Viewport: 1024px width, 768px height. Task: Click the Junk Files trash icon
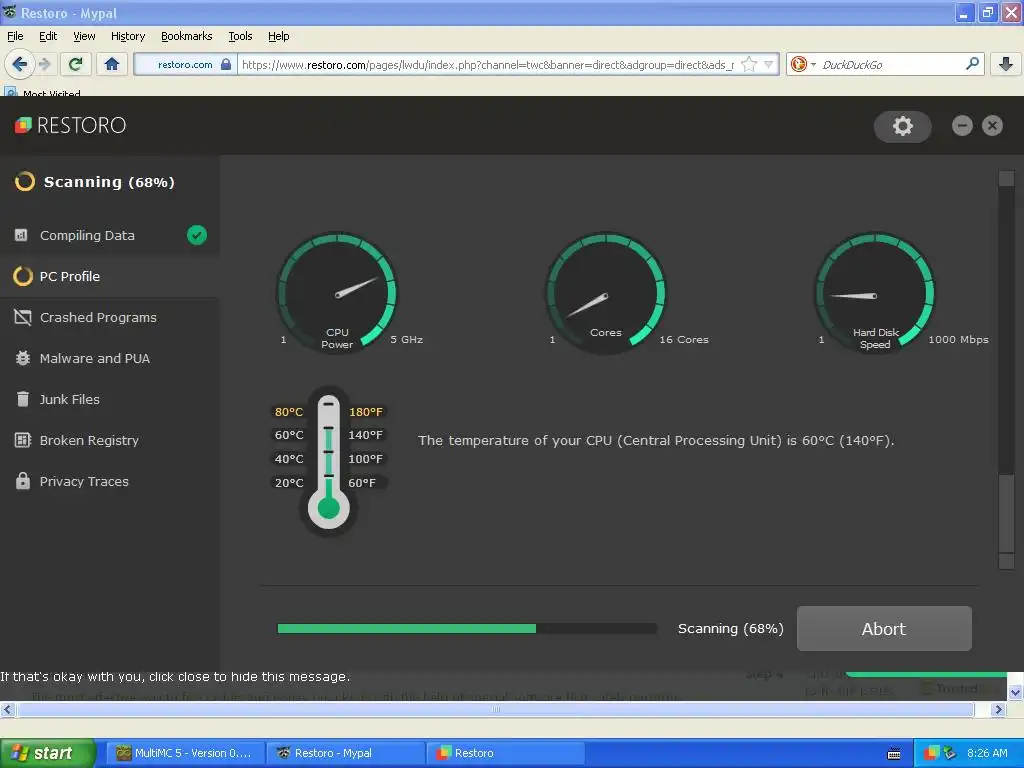tap(22, 399)
